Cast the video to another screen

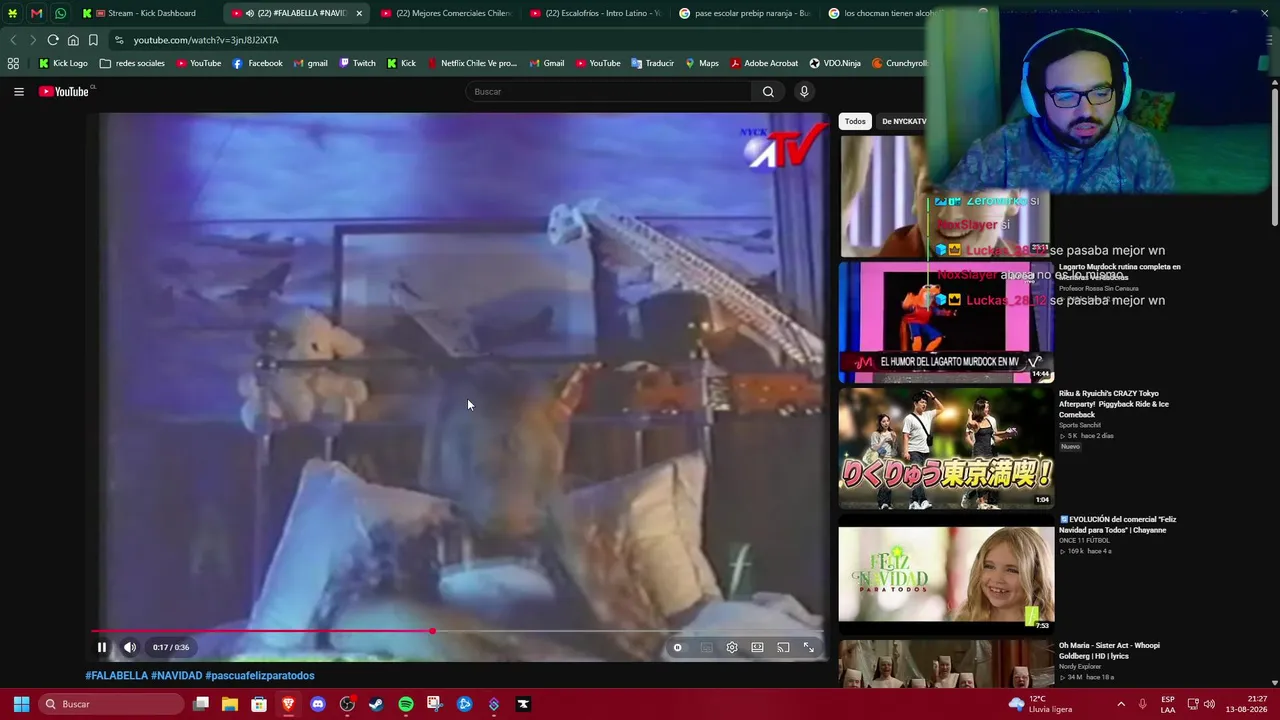(783, 647)
